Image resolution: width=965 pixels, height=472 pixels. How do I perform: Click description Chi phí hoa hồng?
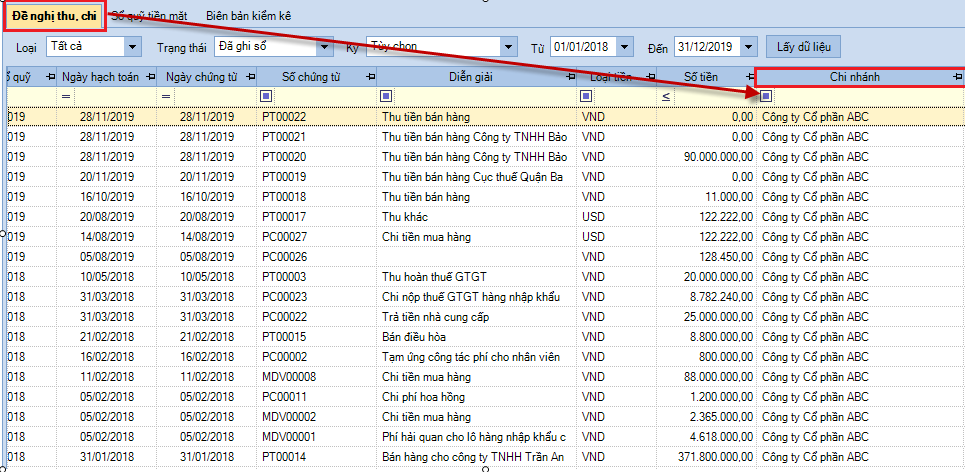click(x=423, y=397)
